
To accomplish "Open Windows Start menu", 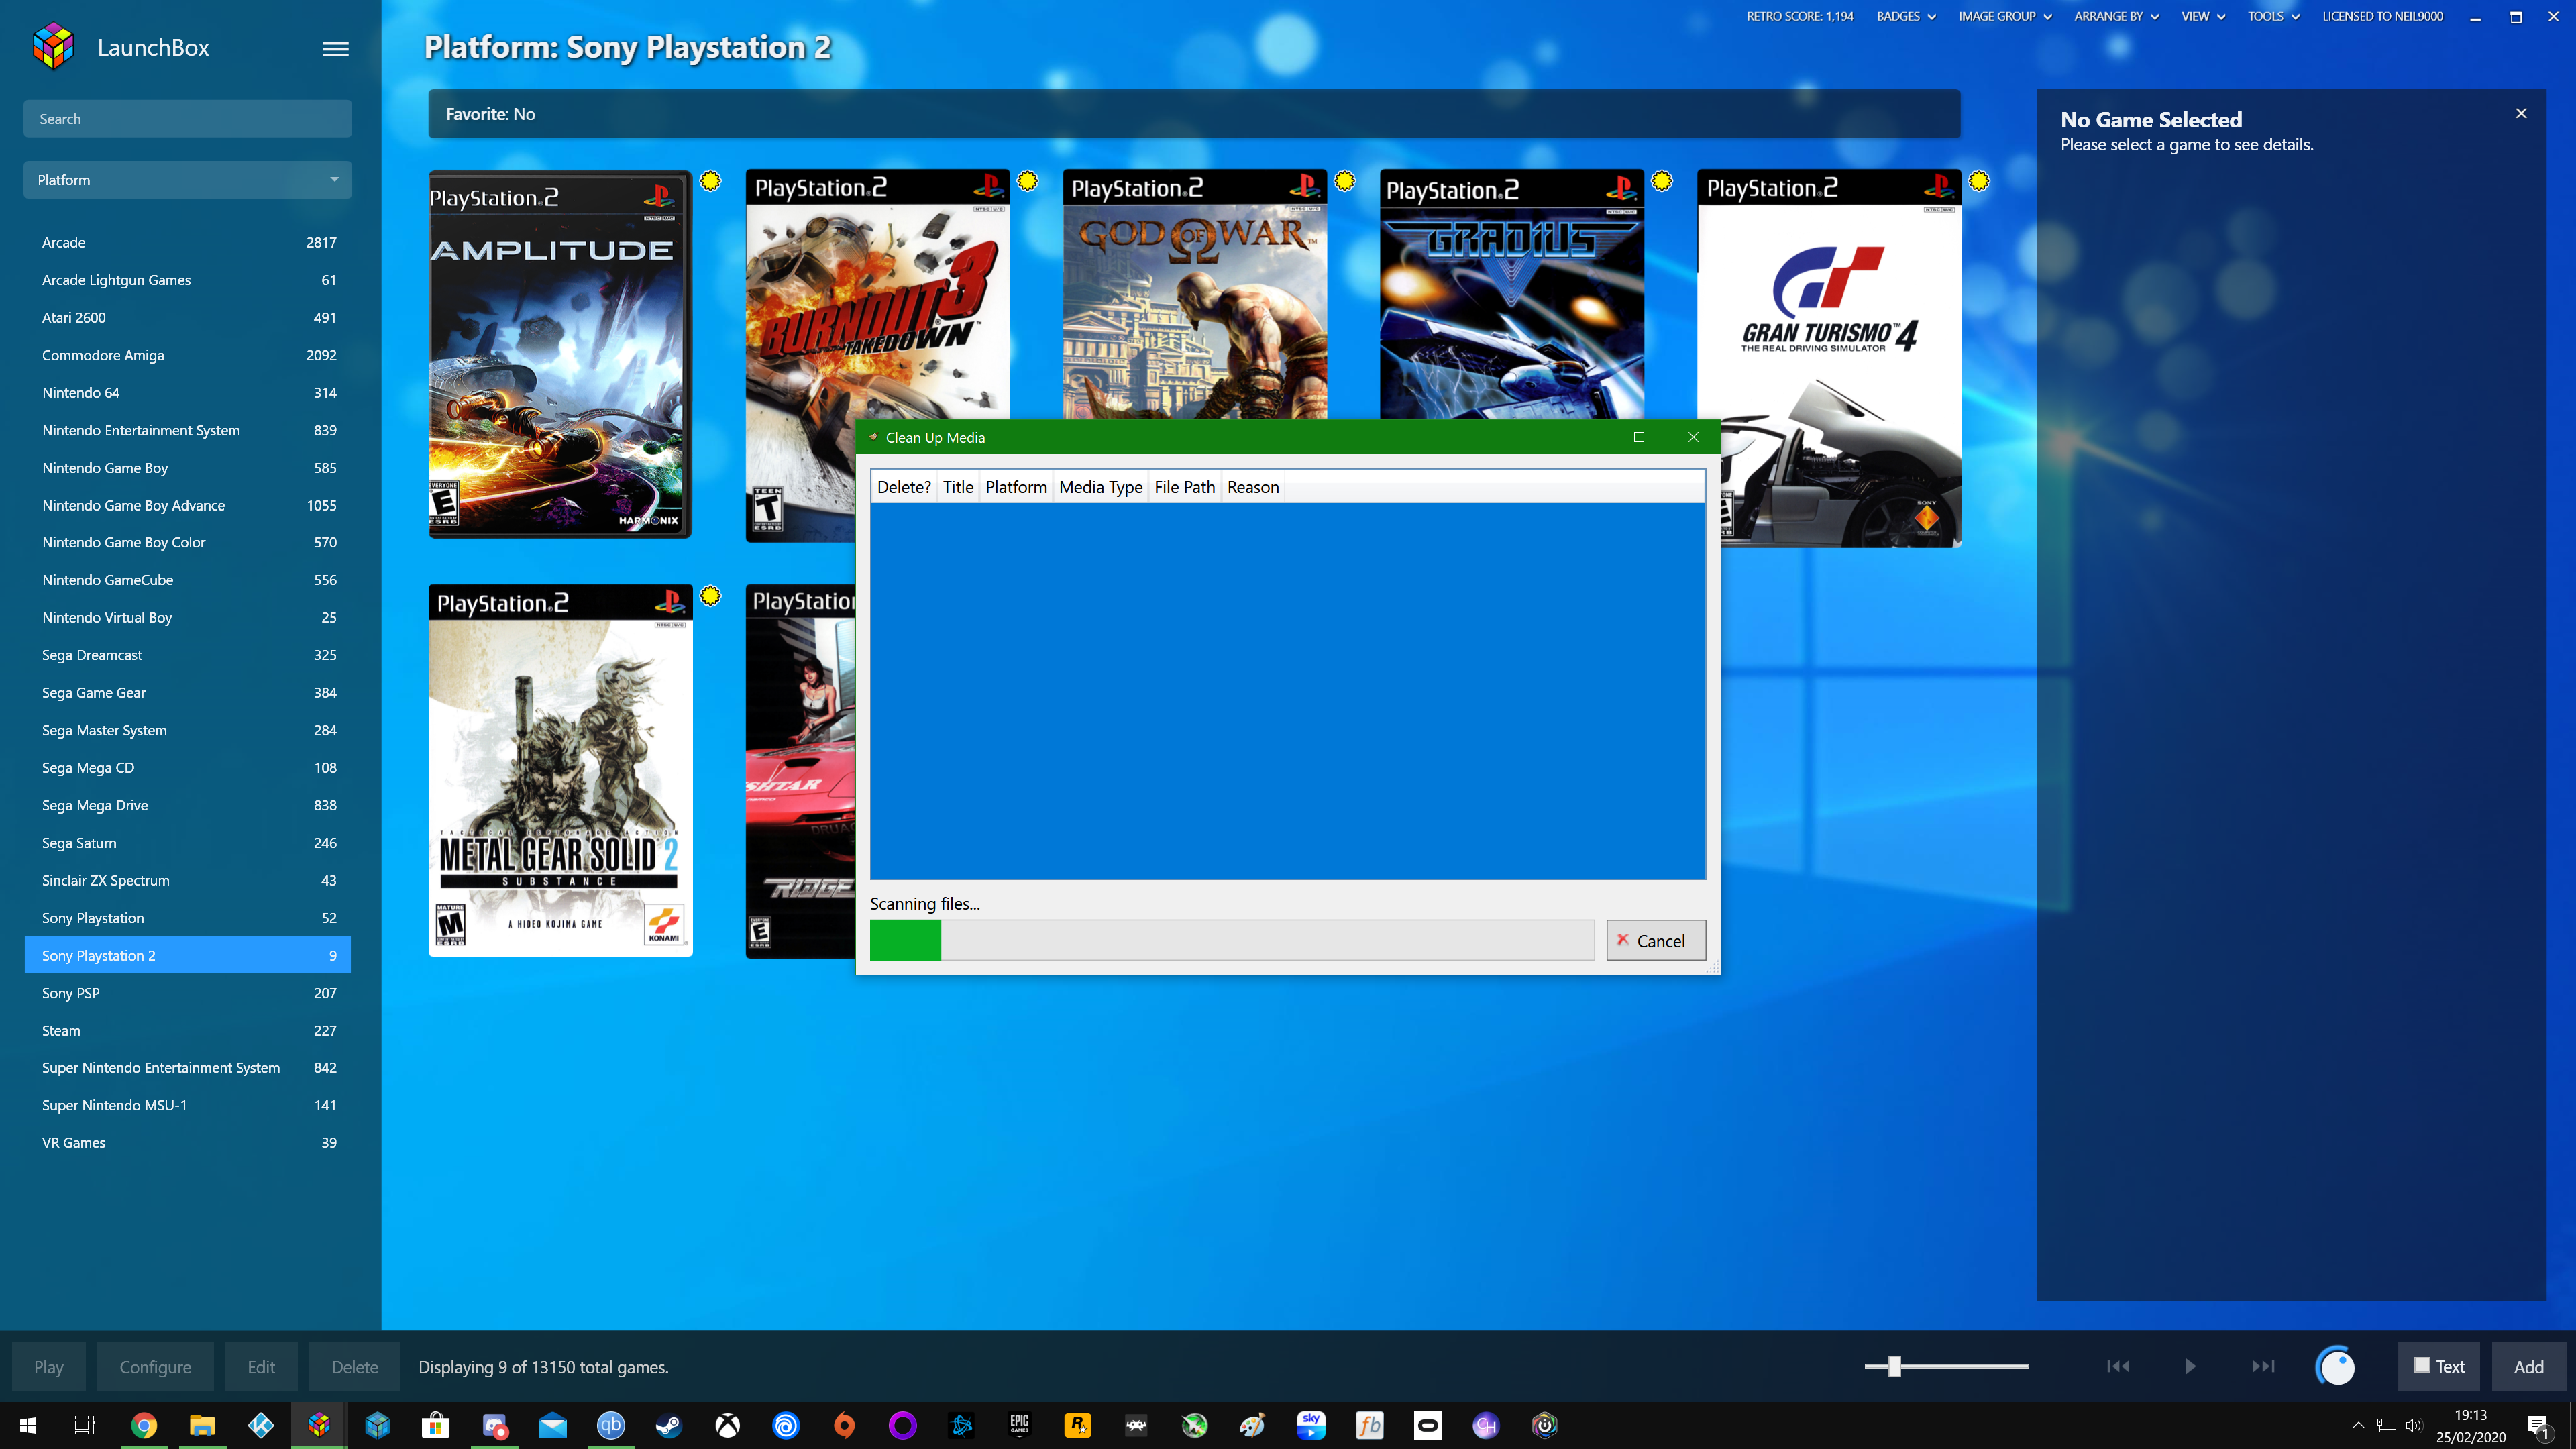I will [x=28, y=1425].
